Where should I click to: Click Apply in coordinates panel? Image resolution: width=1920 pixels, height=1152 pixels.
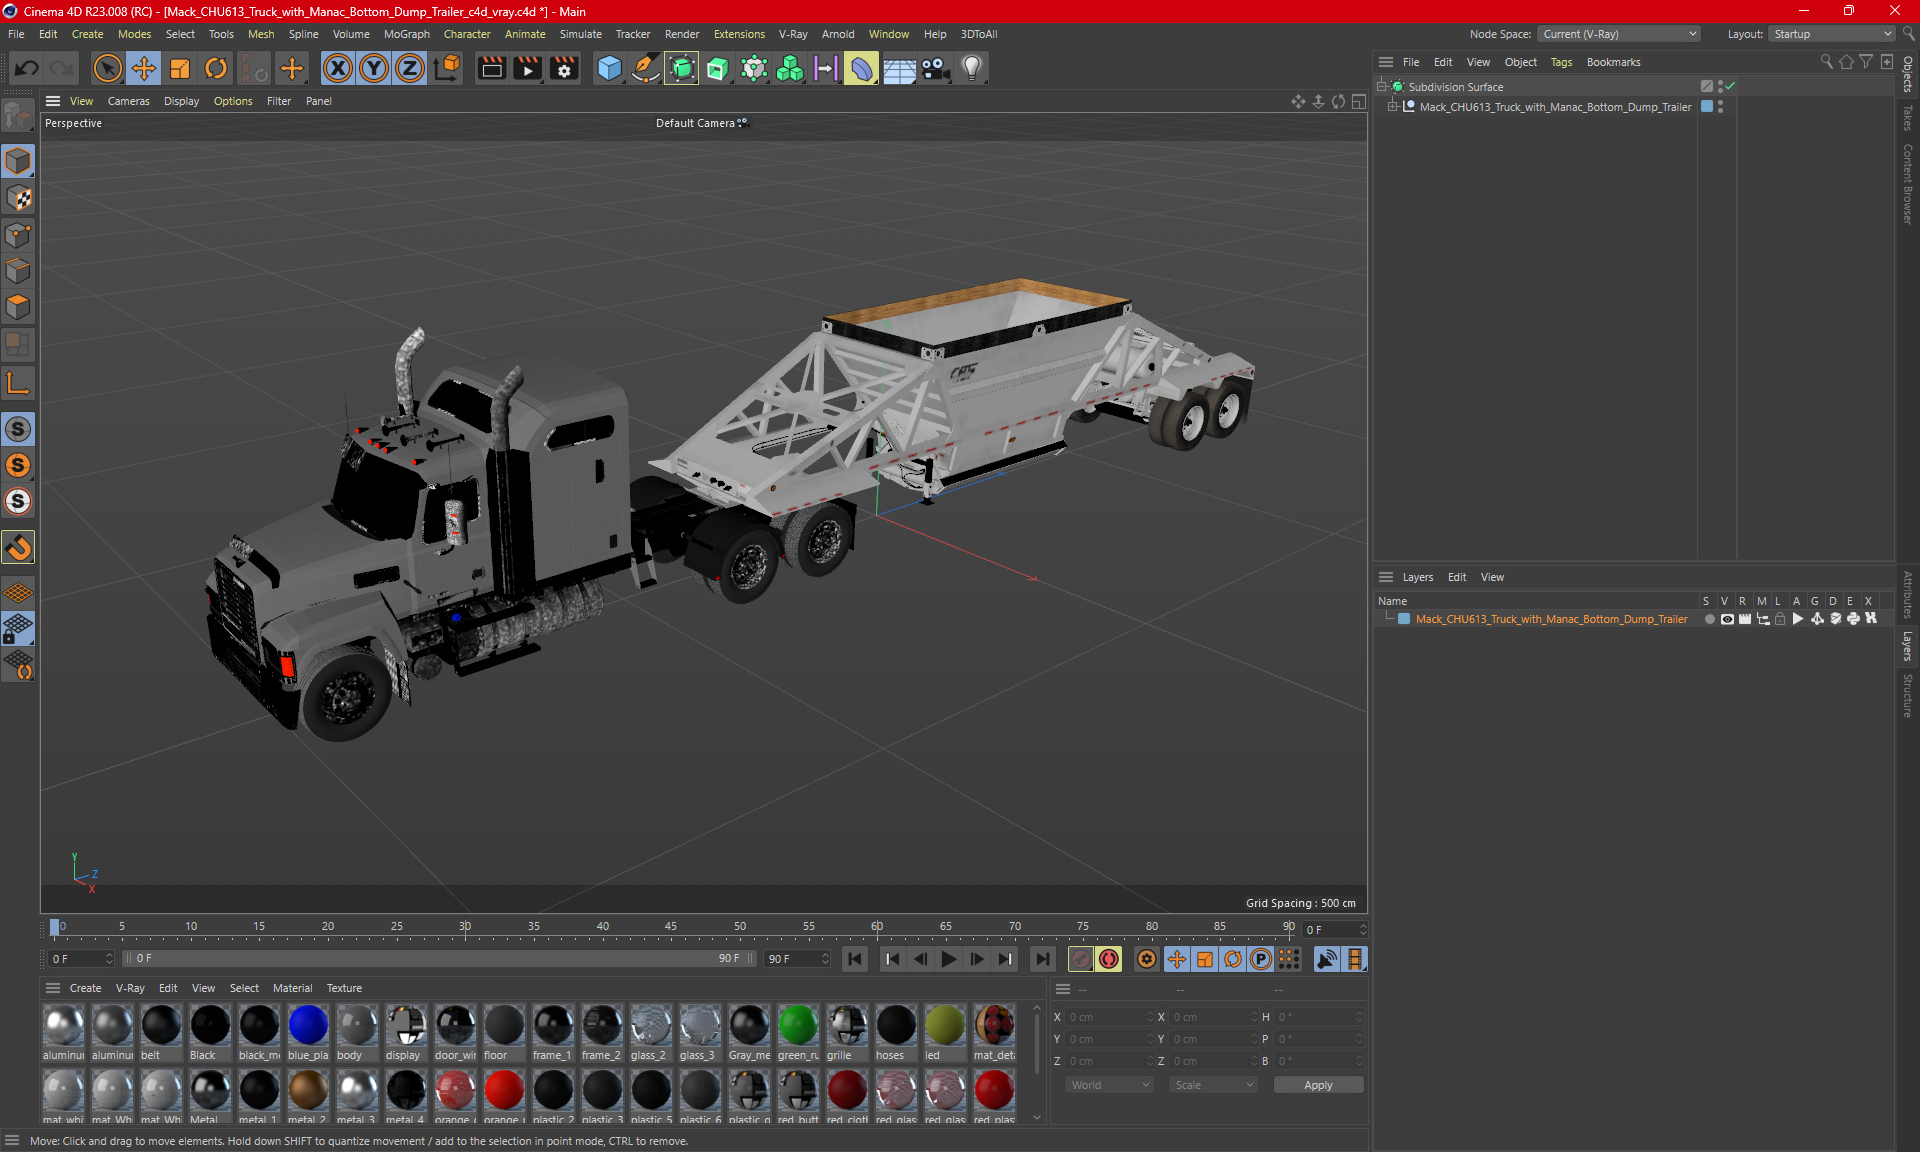click(x=1318, y=1085)
